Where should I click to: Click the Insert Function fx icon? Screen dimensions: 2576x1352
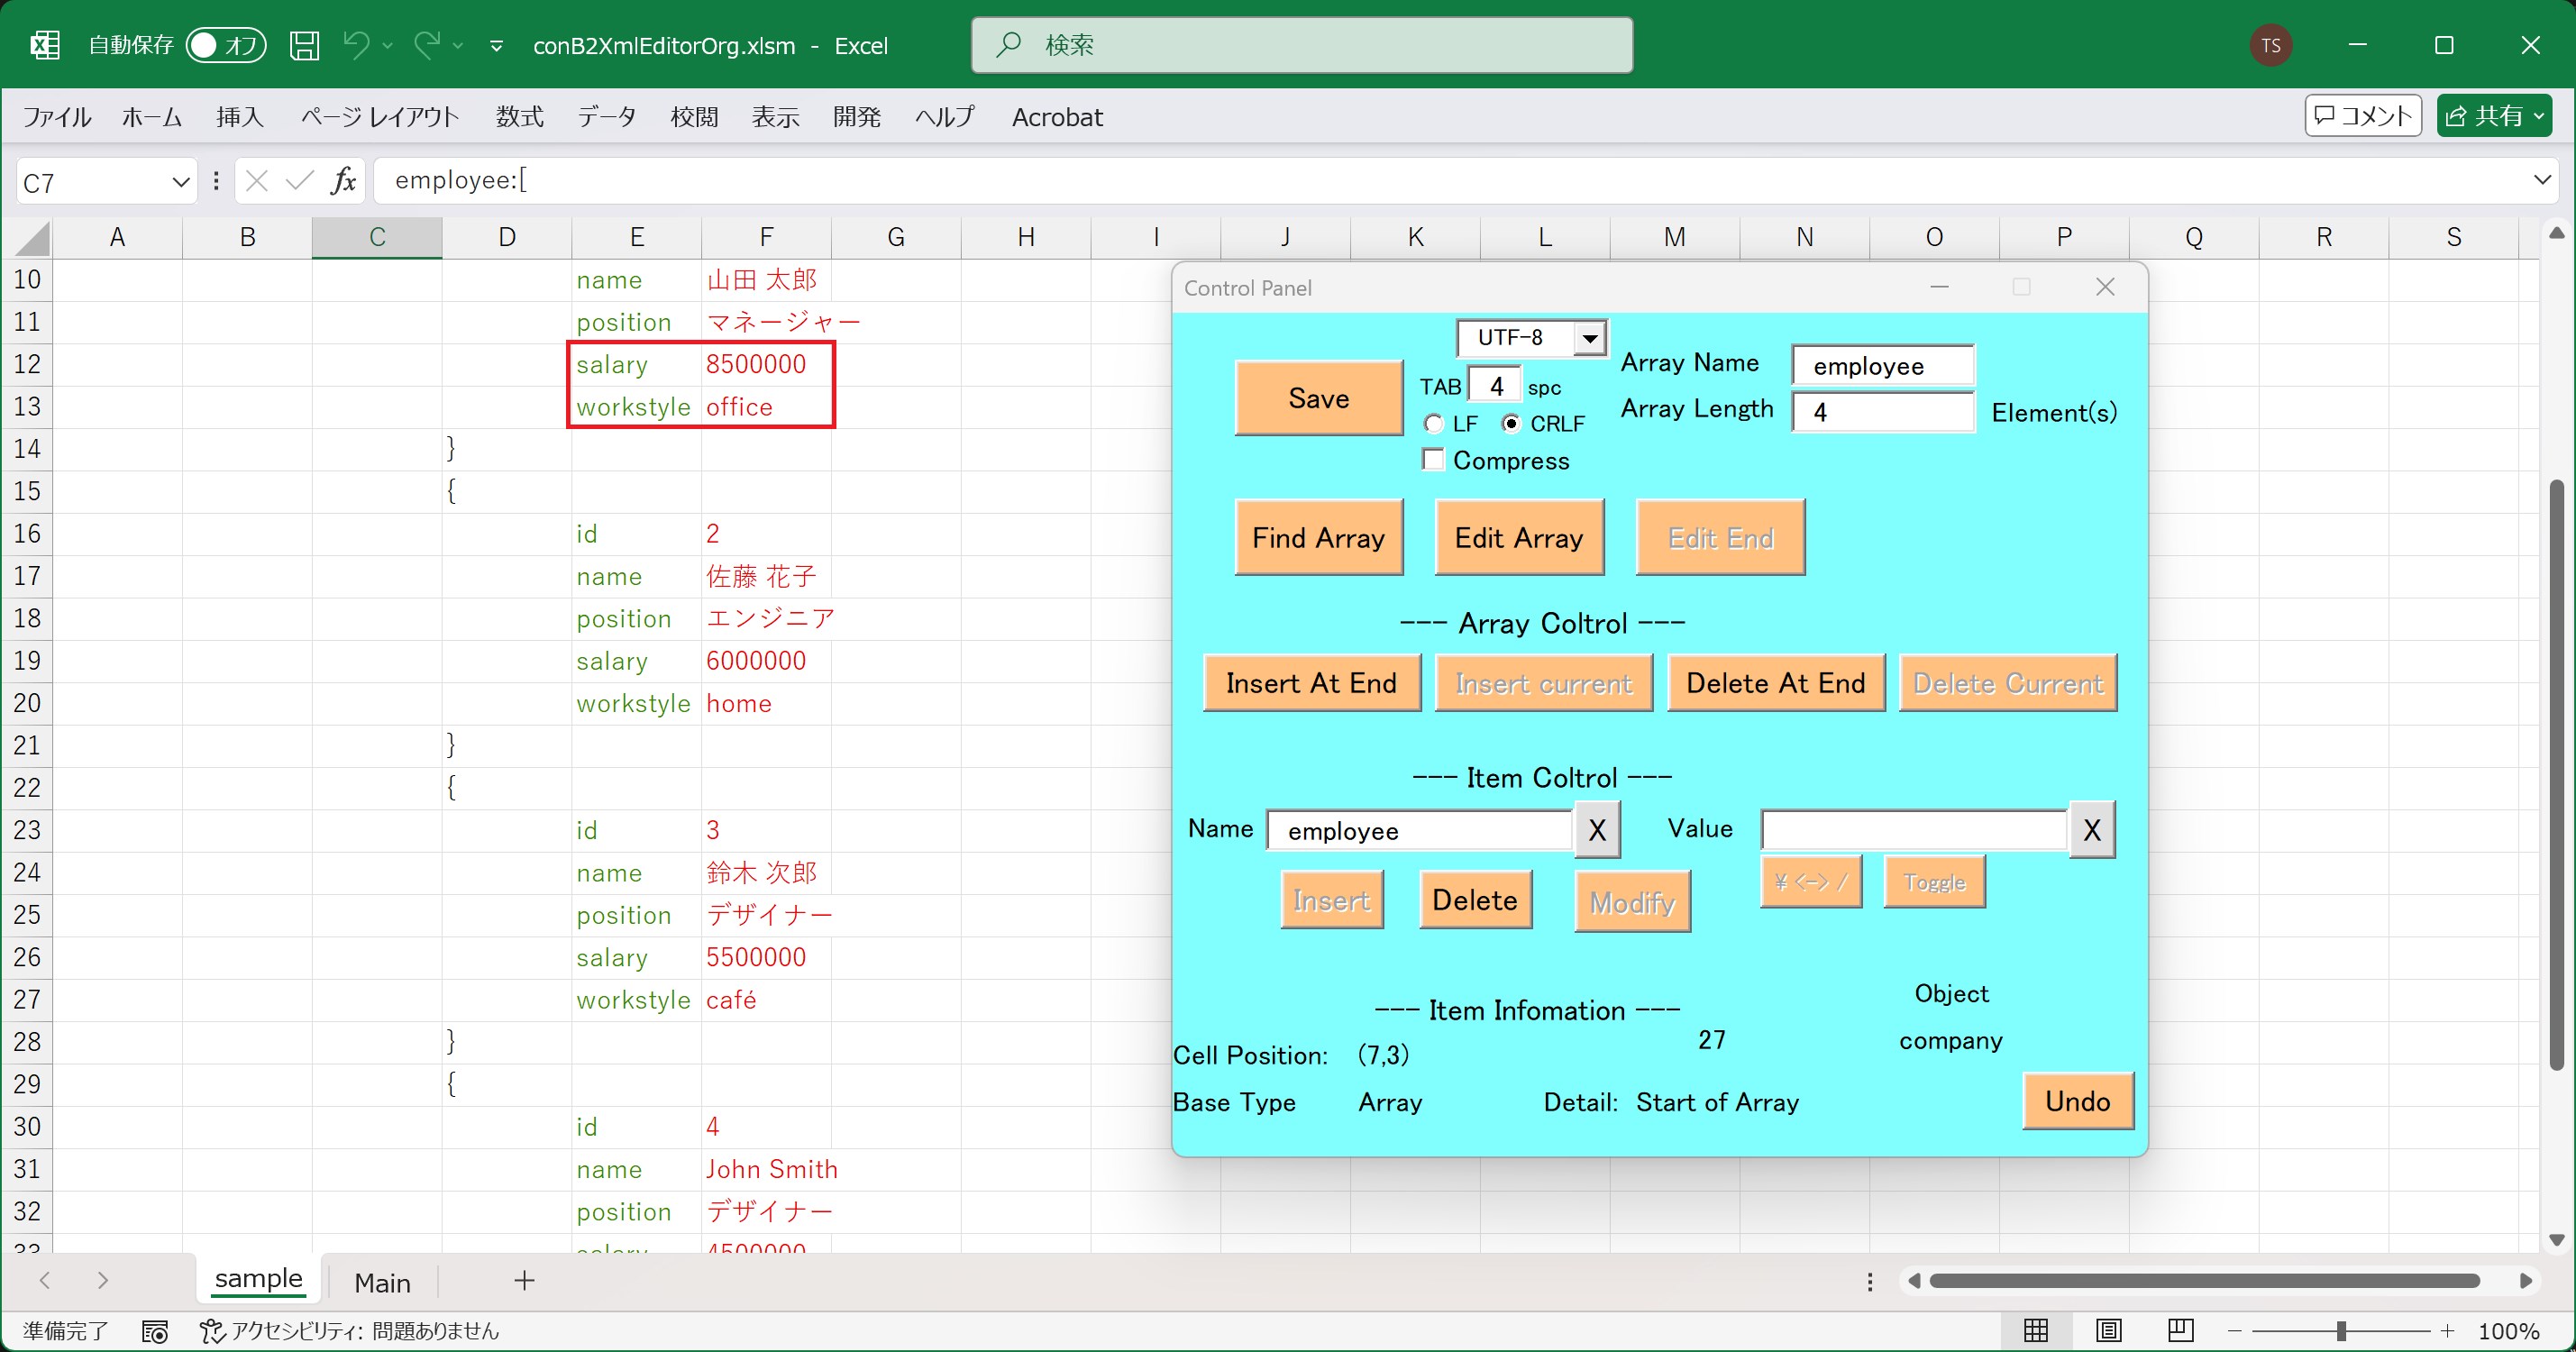(343, 181)
